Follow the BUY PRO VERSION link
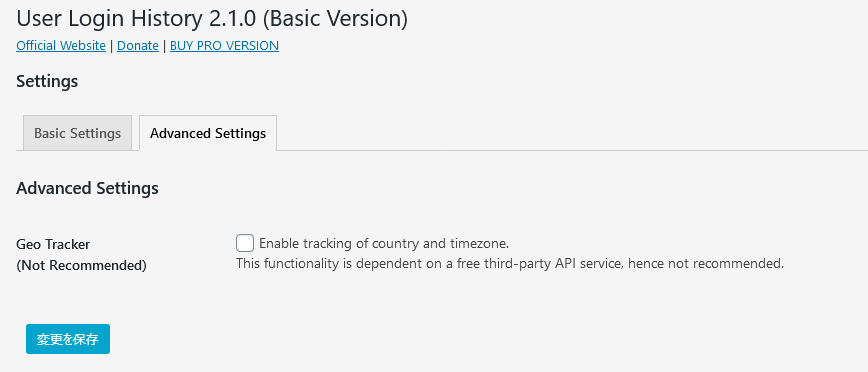The image size is (868, 372). tap(224, 45)
